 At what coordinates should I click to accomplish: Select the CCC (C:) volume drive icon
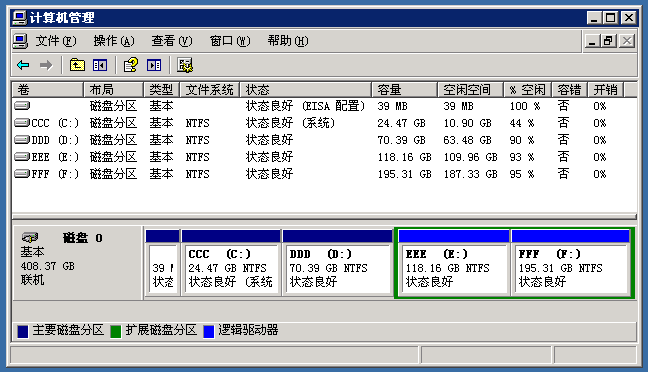click(22, 123)
